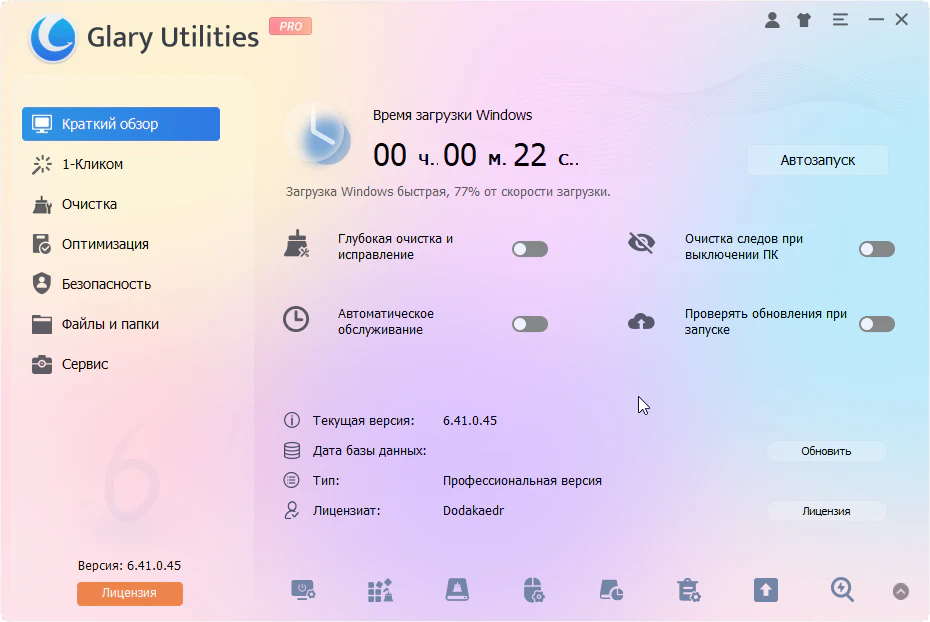Screen dimensions: 930x622
Task: Click the Registry cleaner icon in bottom toolbar
Action: (x=380, y=590)
